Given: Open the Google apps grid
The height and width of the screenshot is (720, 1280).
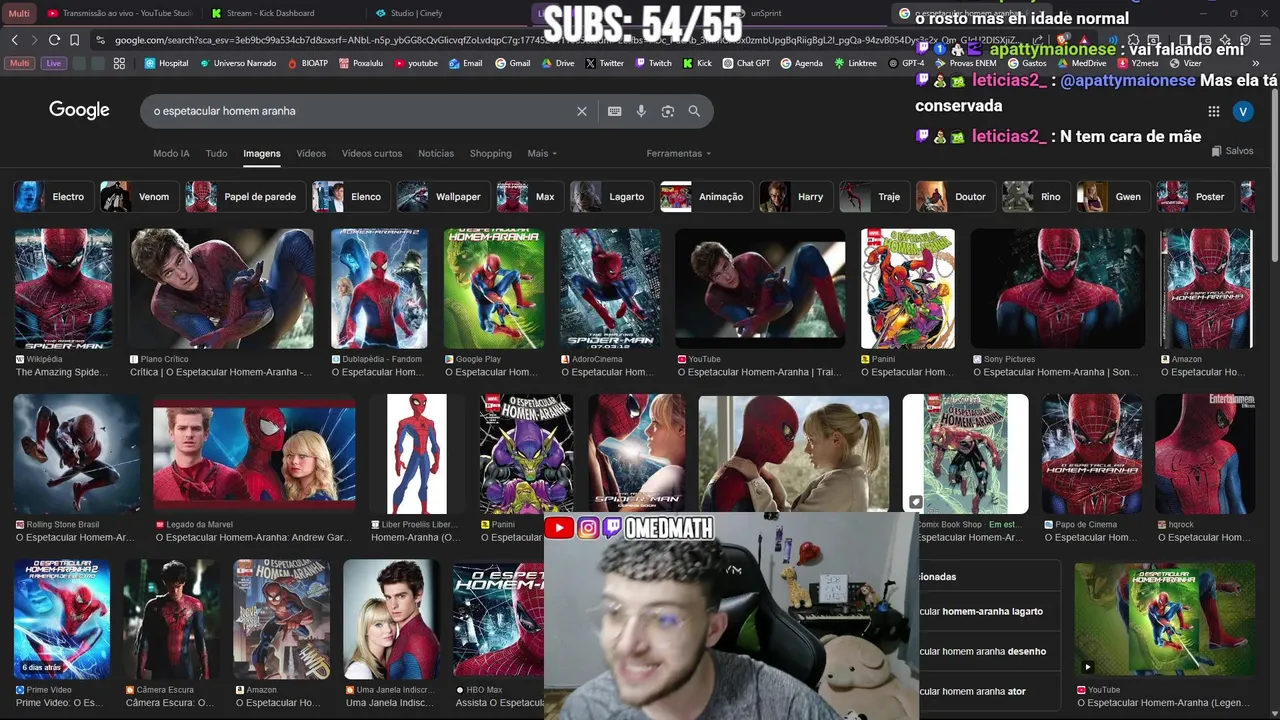Looking at the screenshot, I should tap(1213, 112).
